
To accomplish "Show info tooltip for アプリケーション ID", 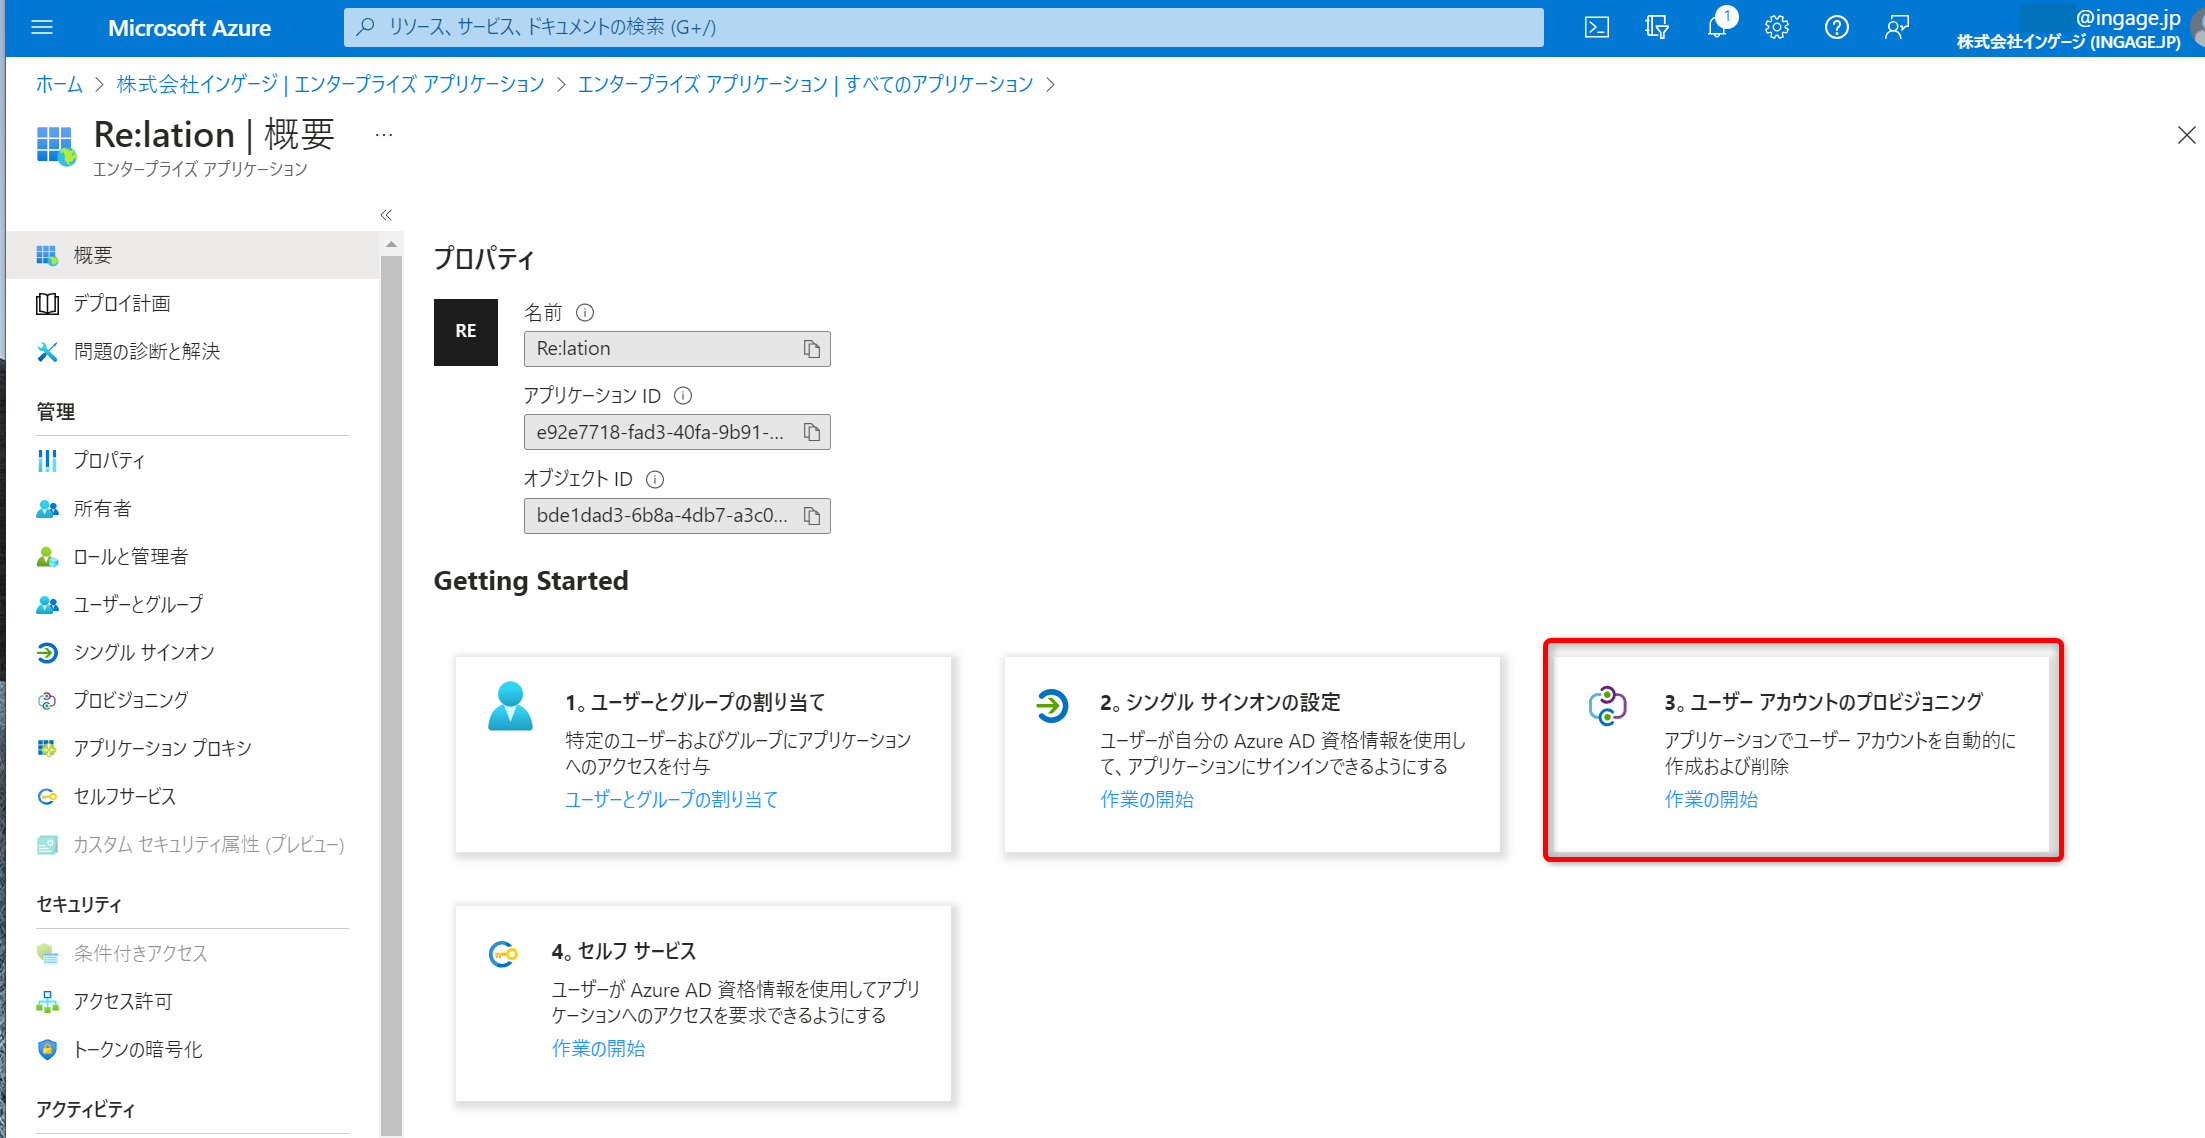I will [x=683, y=396].
